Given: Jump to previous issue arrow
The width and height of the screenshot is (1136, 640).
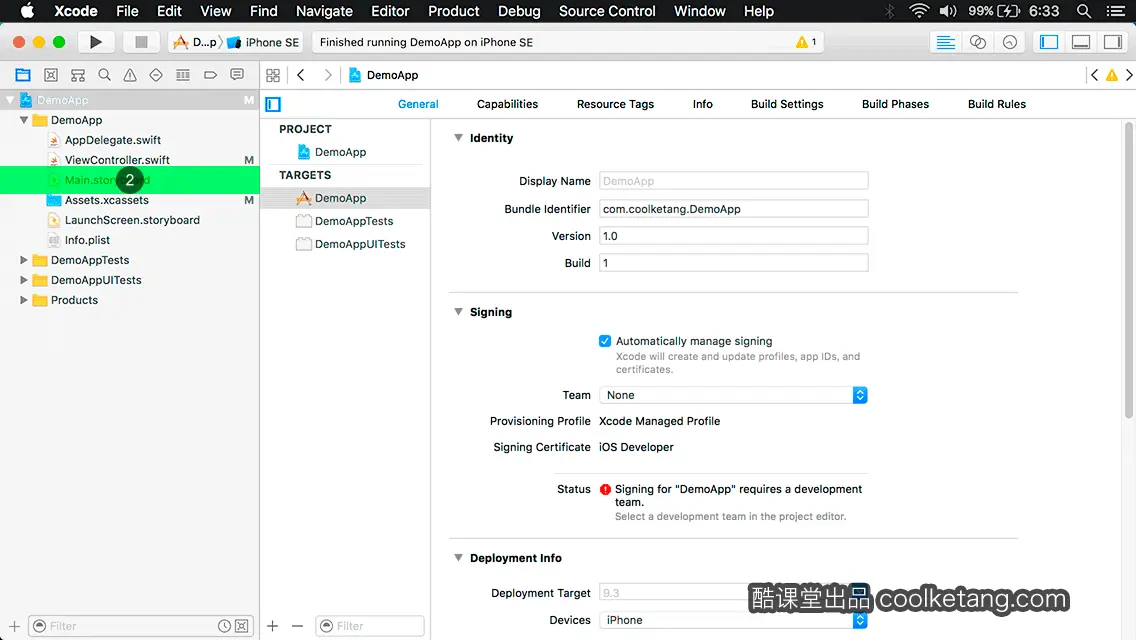Looking at the screenshot, I should coord(1095,75).
